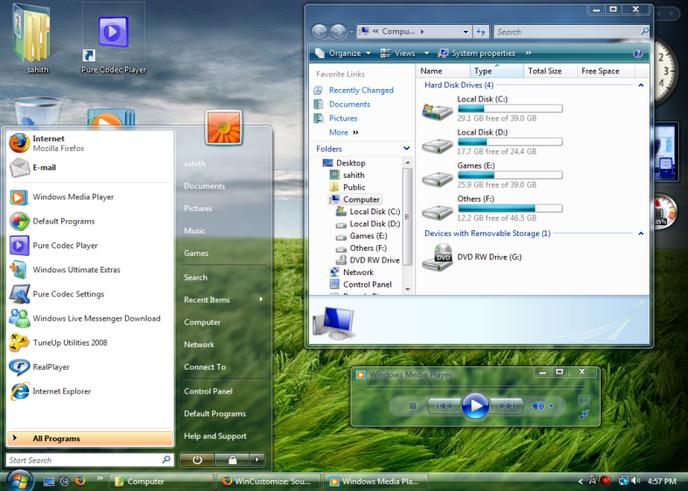Click Recently Changed favorite link

click(x=354, y=90)
